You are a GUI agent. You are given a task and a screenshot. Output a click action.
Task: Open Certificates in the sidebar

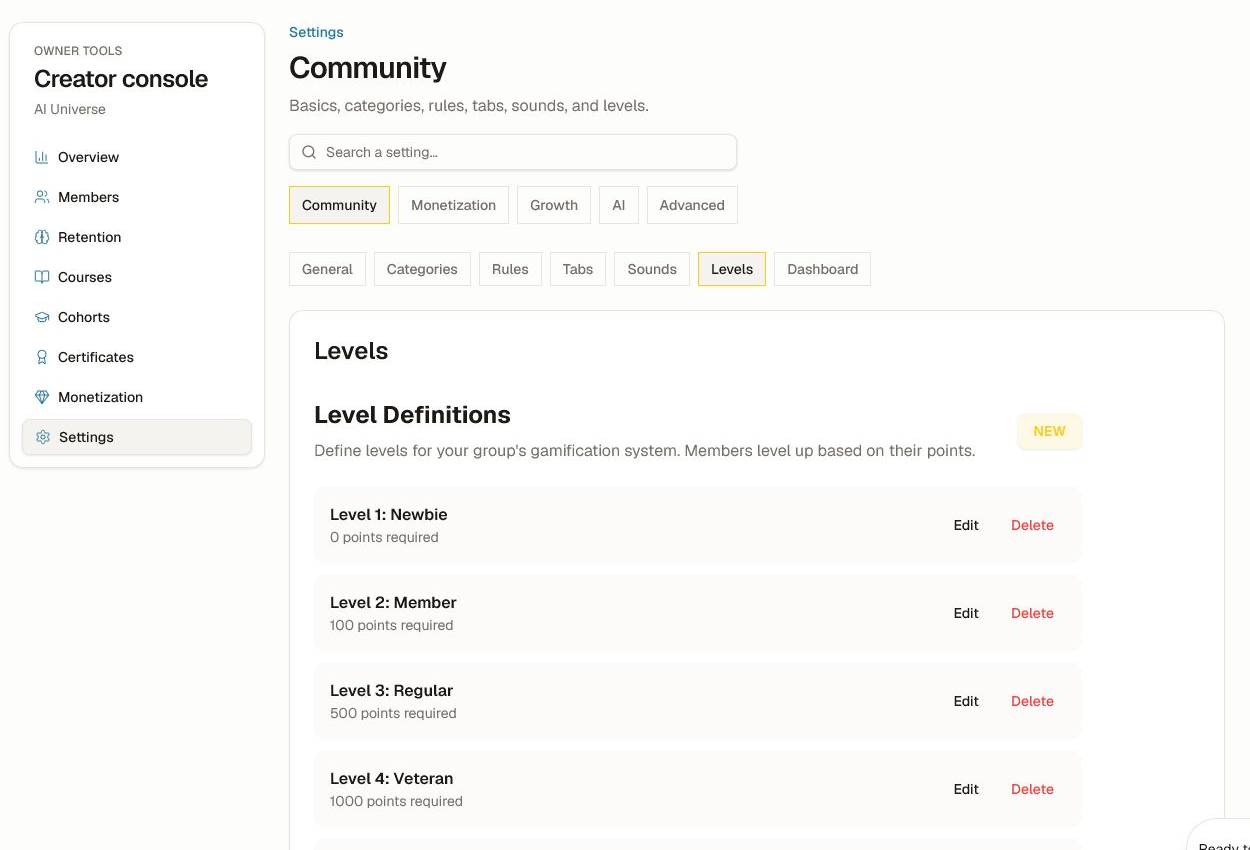click(137, 357)
